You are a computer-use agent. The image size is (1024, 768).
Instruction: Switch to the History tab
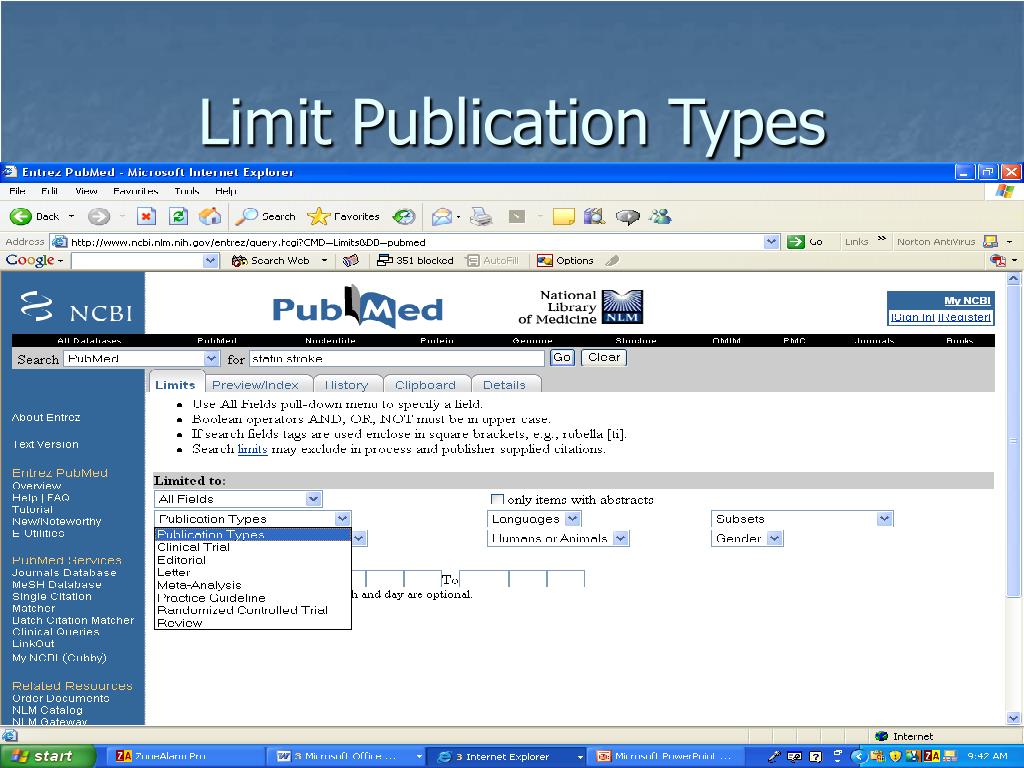pyautogui.click(x=347, y=385)
